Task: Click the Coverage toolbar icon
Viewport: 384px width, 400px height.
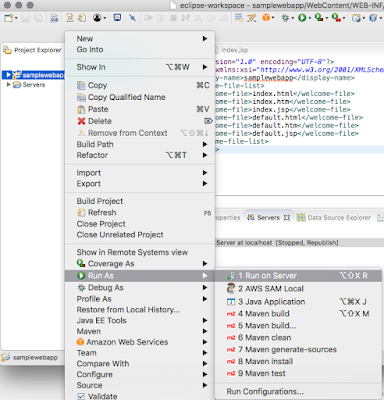Action: [319, 17]
